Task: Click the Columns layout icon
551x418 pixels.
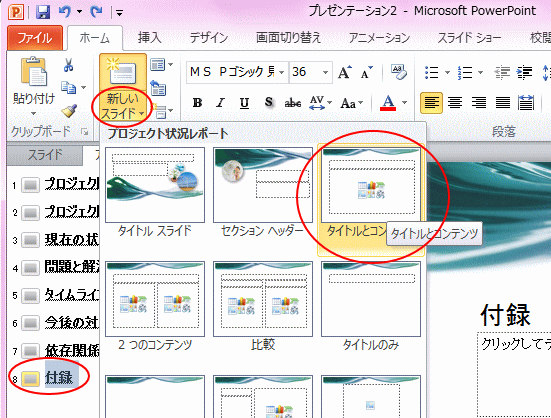Action: coord(526,103)
